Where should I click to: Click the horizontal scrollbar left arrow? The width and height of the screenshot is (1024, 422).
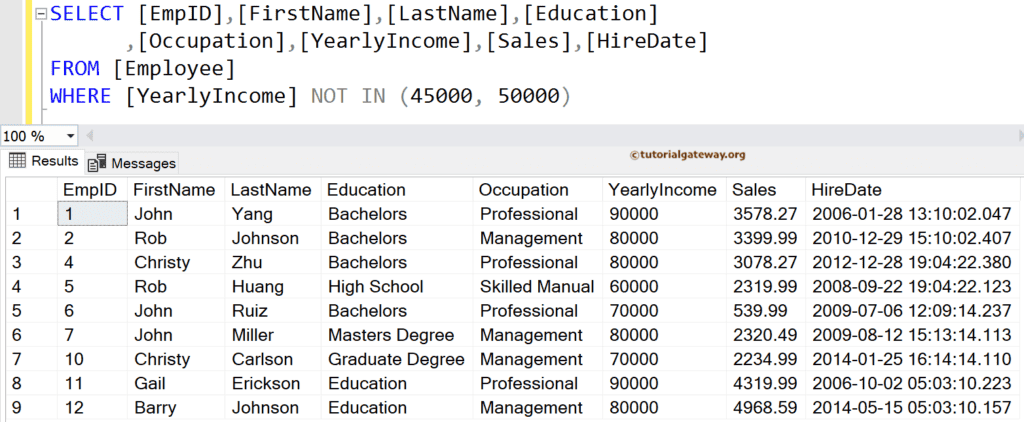[x=92, y=136]
